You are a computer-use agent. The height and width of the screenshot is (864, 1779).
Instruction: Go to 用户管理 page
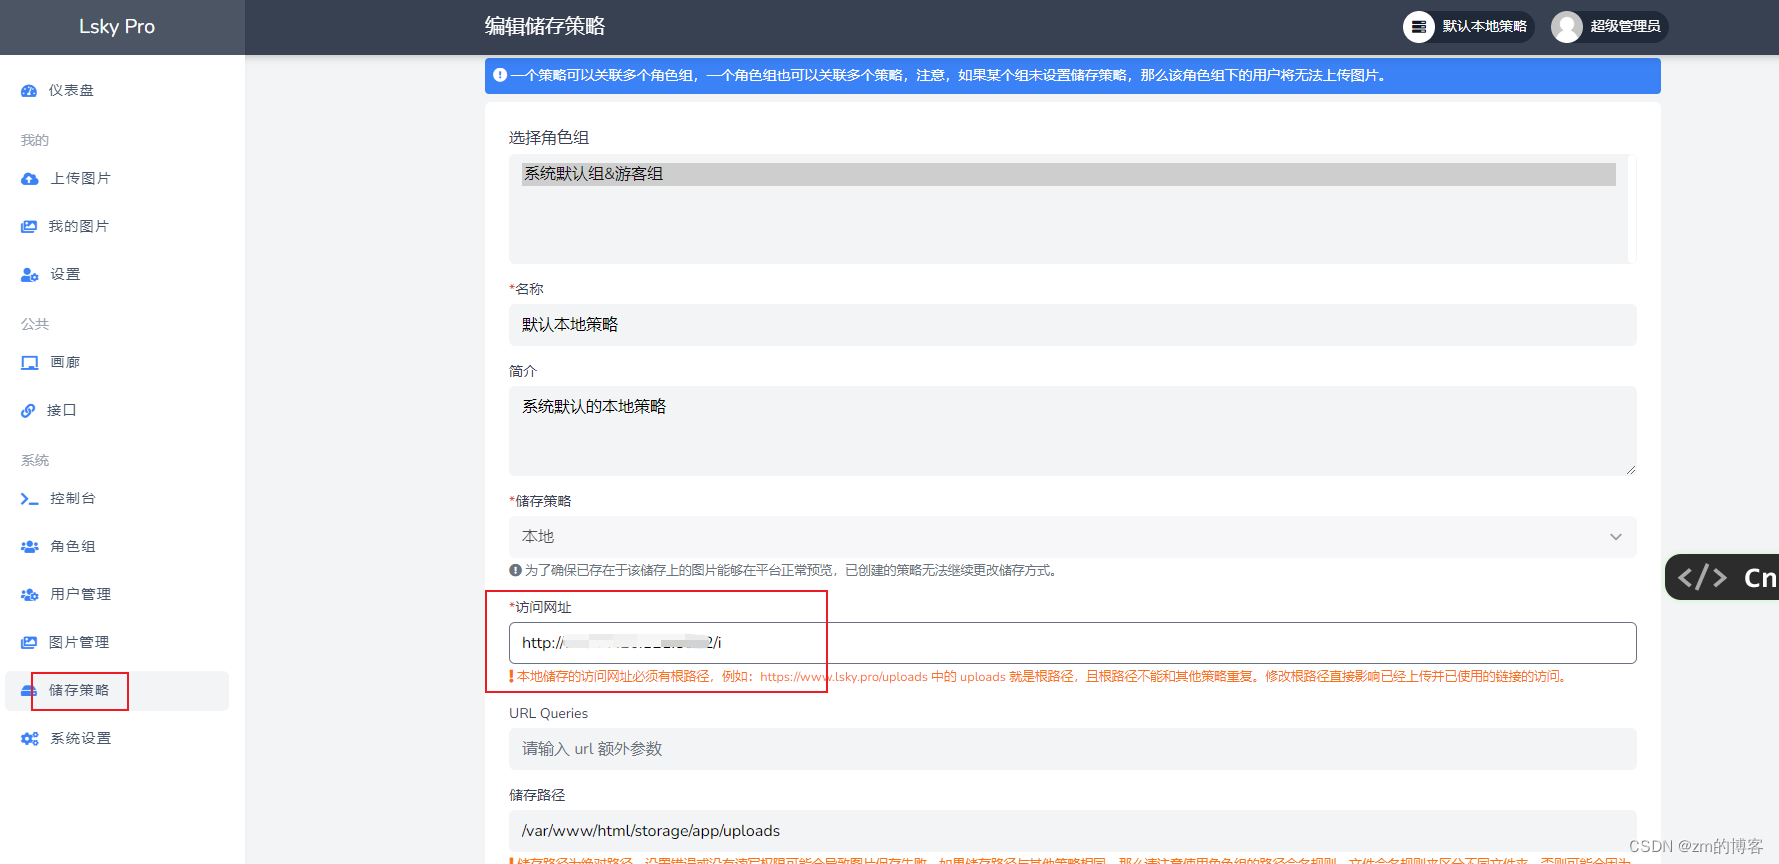coord(117,595)
